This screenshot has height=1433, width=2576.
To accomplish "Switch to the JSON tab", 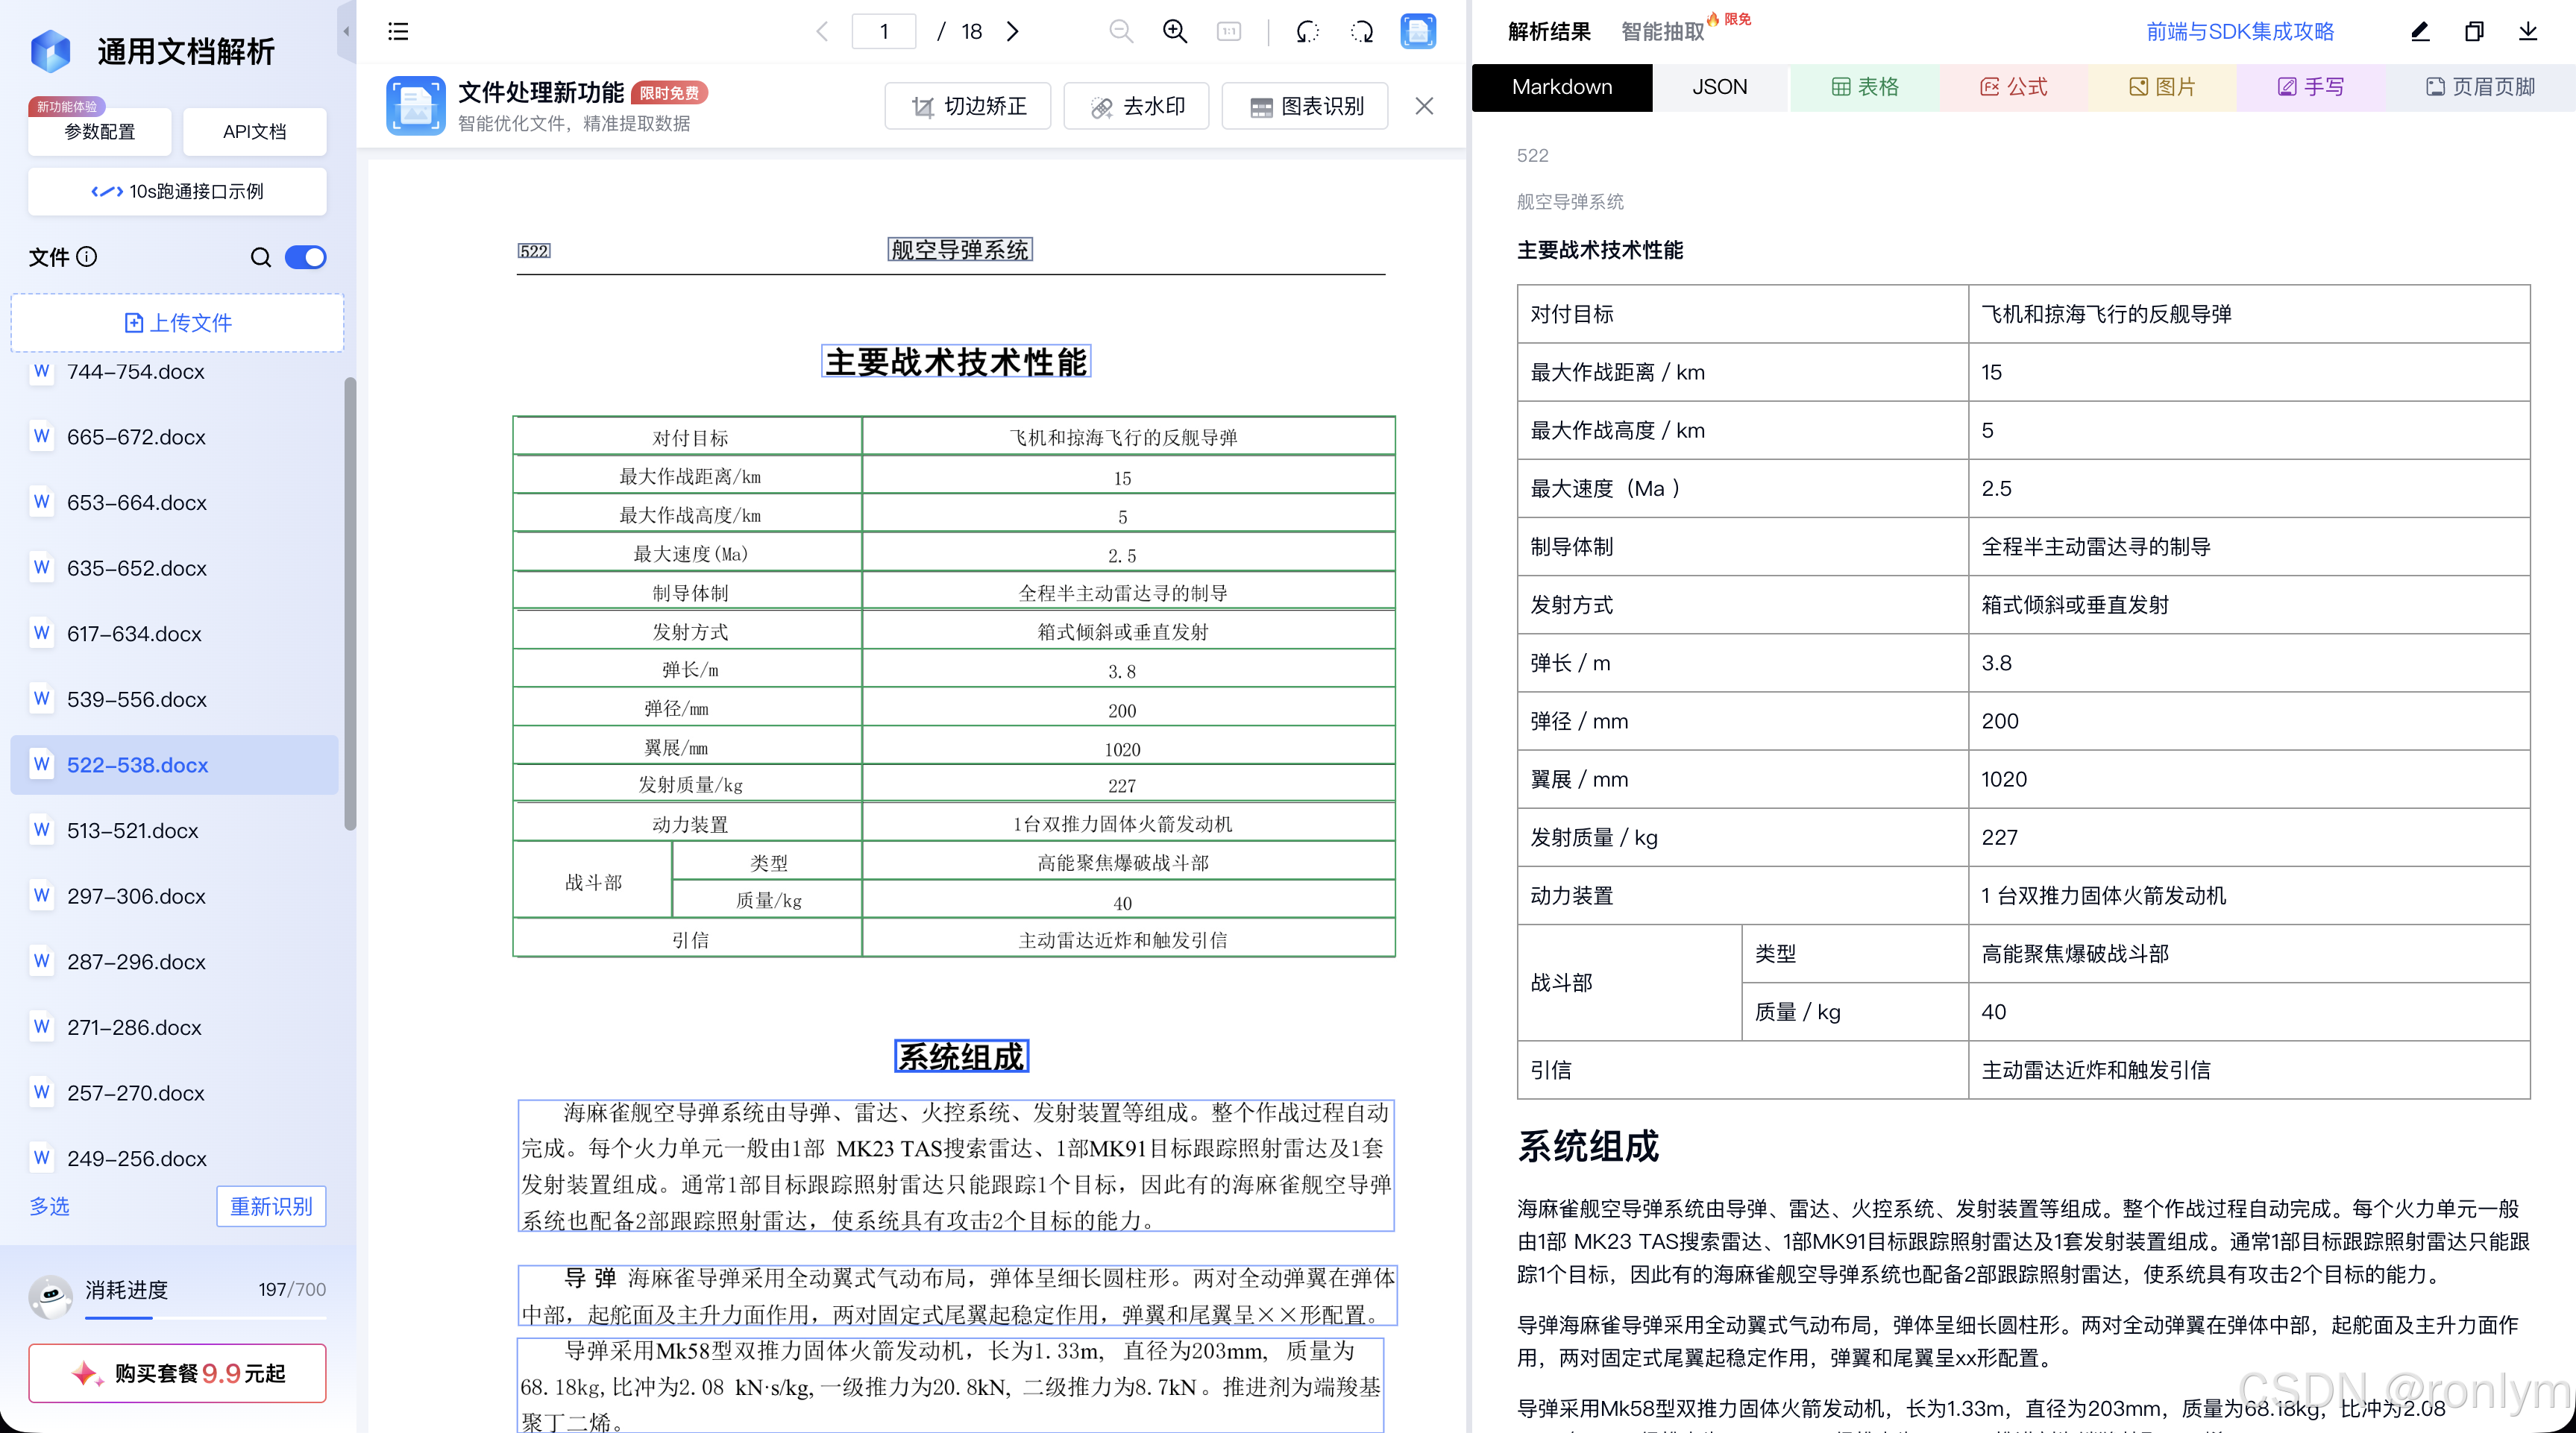I will click(x=1719, y=87).
